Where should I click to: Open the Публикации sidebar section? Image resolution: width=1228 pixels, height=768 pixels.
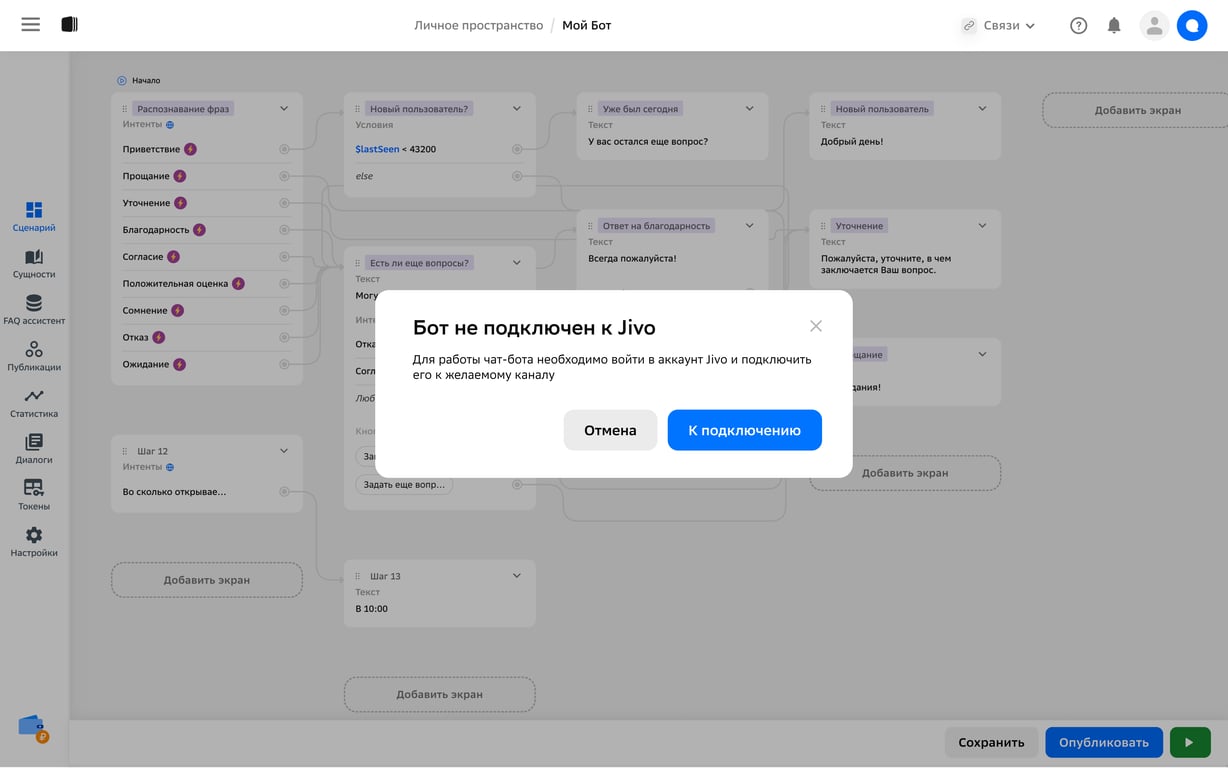coord(34,356)
